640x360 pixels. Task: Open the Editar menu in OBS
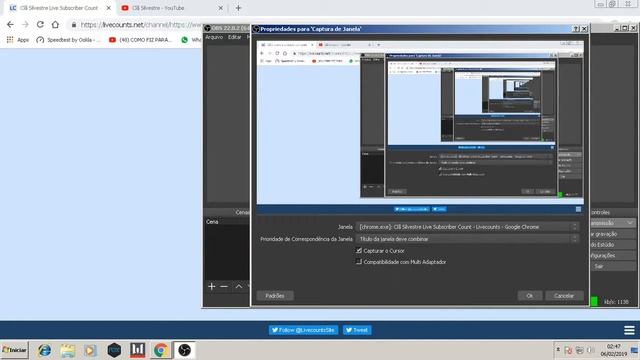tap(235, 37)
